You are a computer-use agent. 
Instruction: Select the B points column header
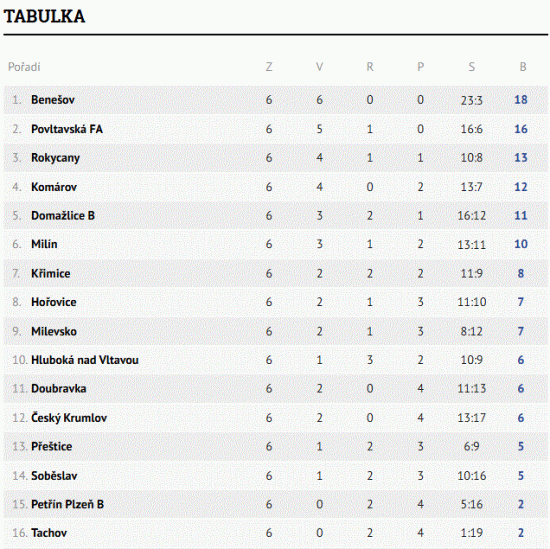point(523,67)
